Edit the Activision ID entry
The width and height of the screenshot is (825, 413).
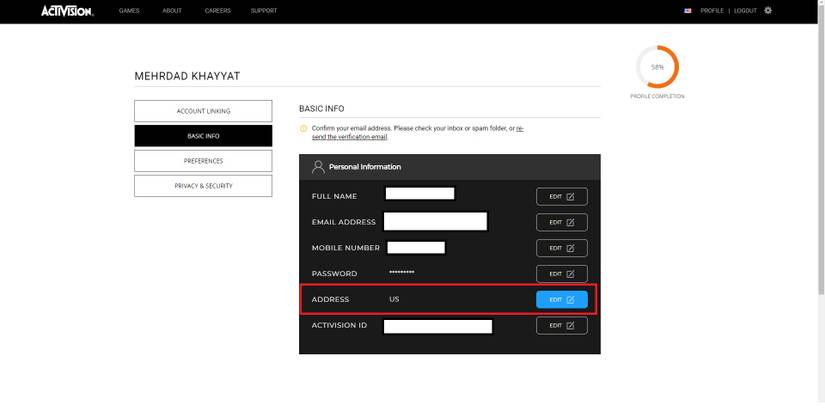click(x=561, y=325)
